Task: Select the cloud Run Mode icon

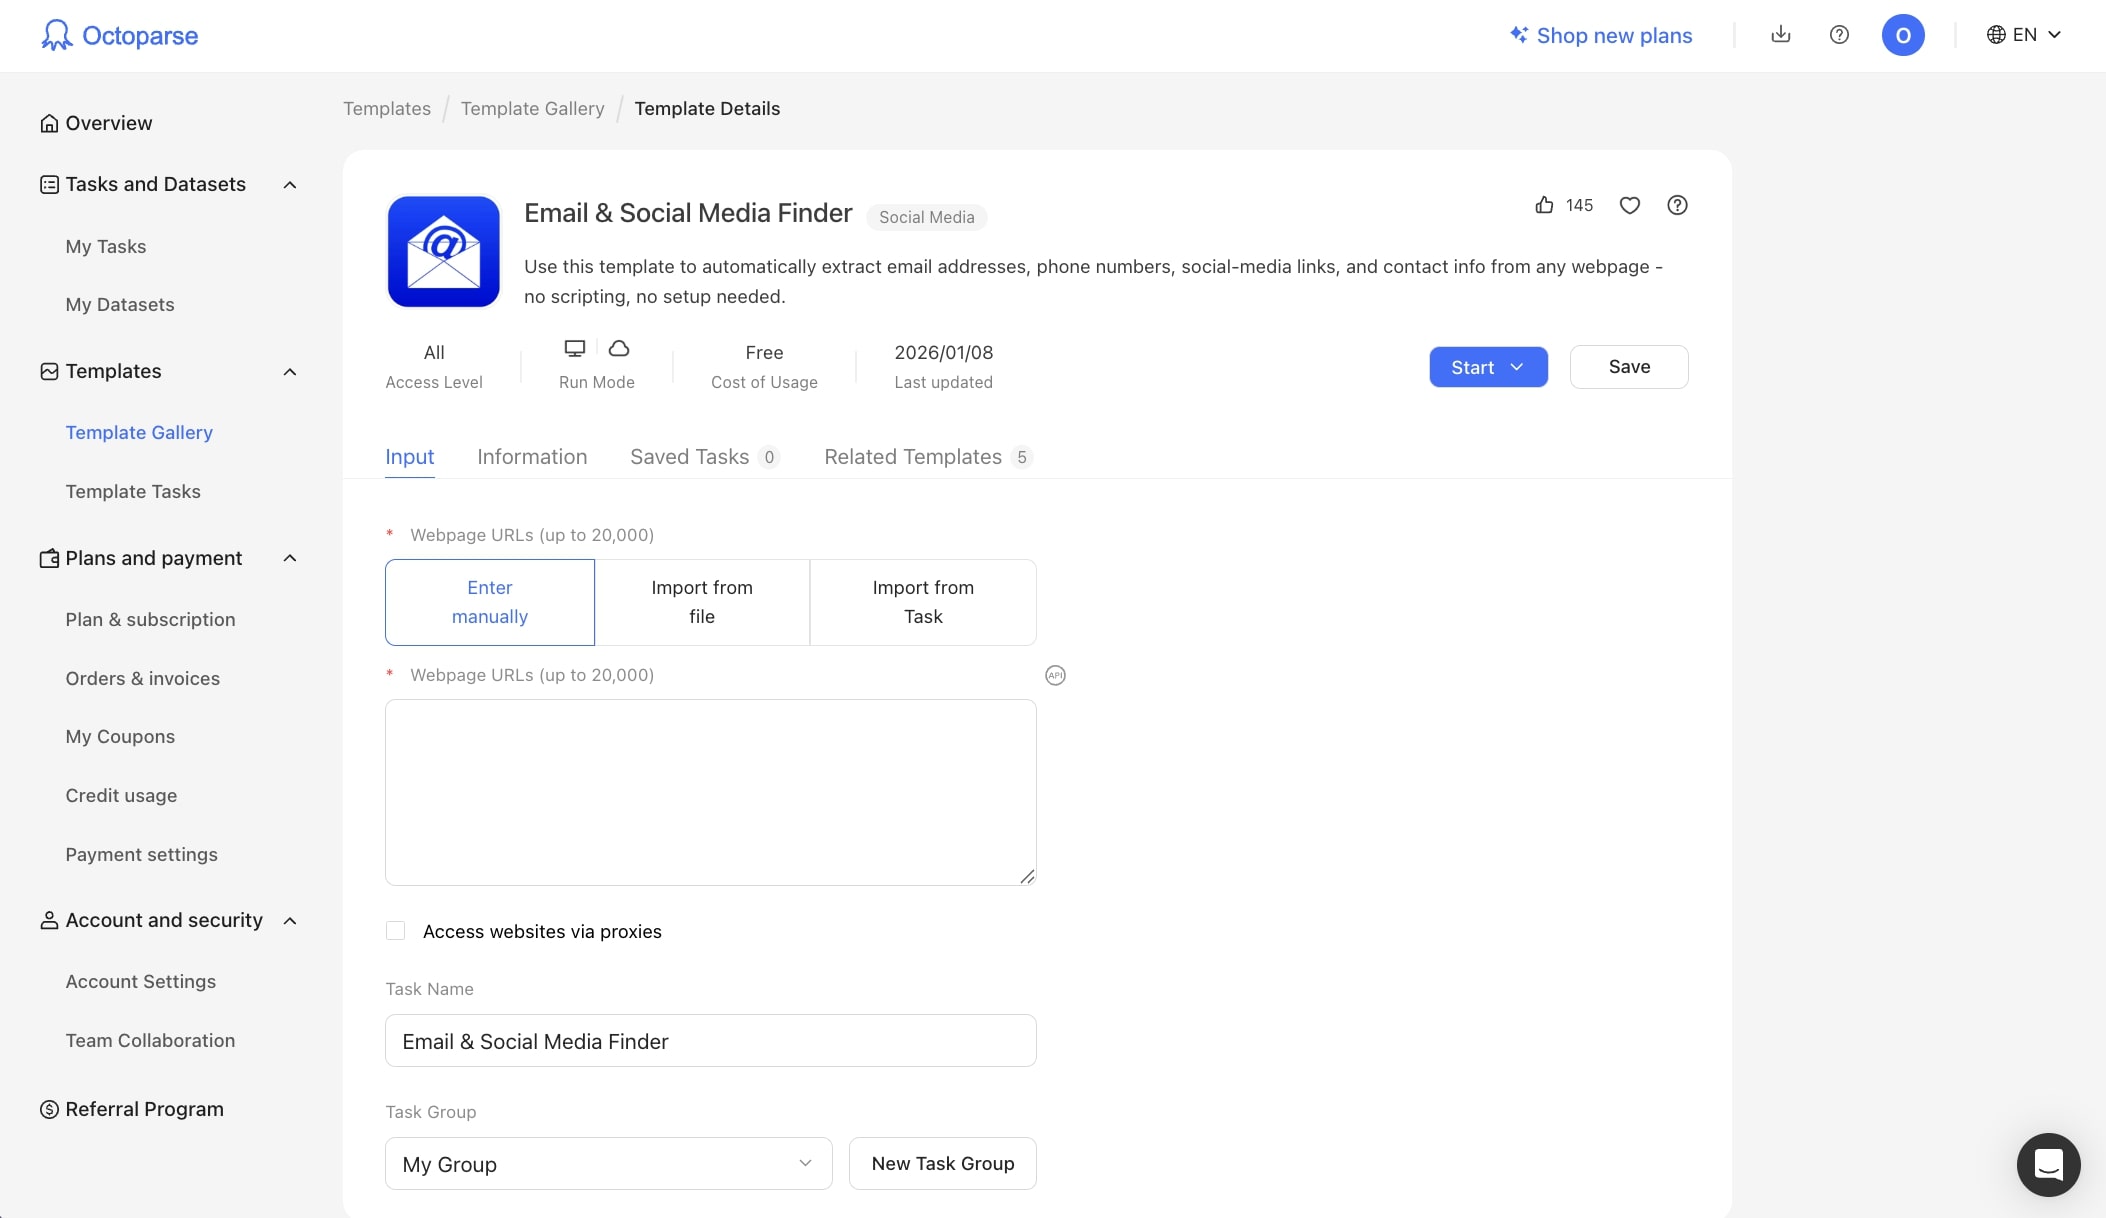Action: [x=618, y=347]
